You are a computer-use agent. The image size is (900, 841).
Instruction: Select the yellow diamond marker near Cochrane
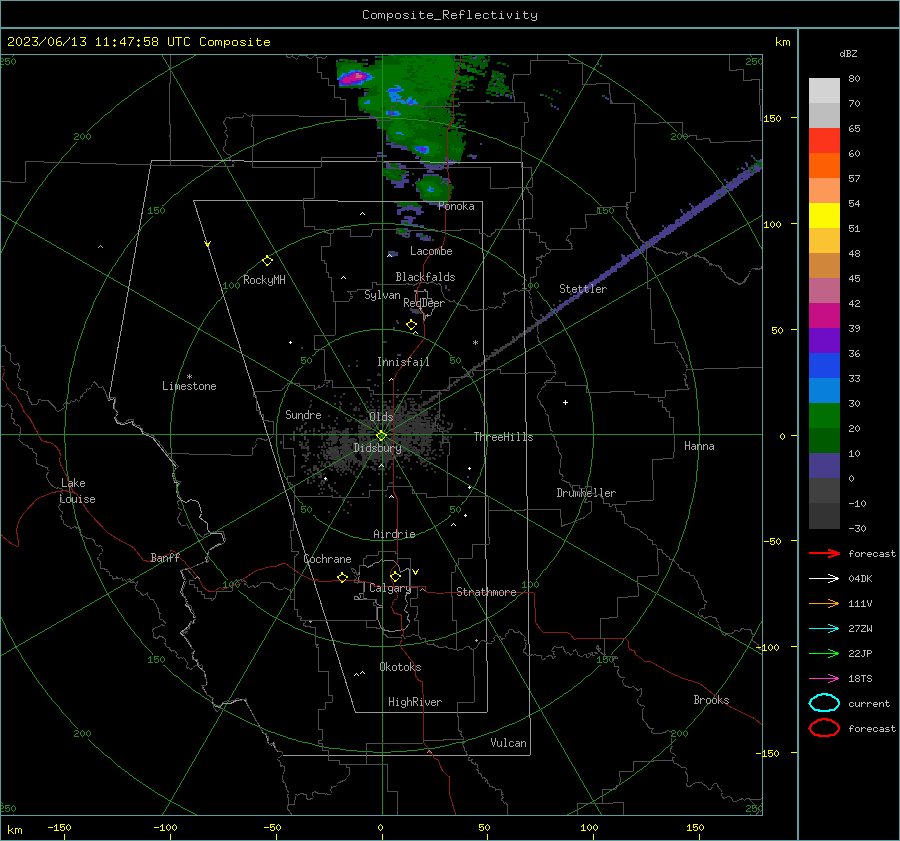(342, 577)
